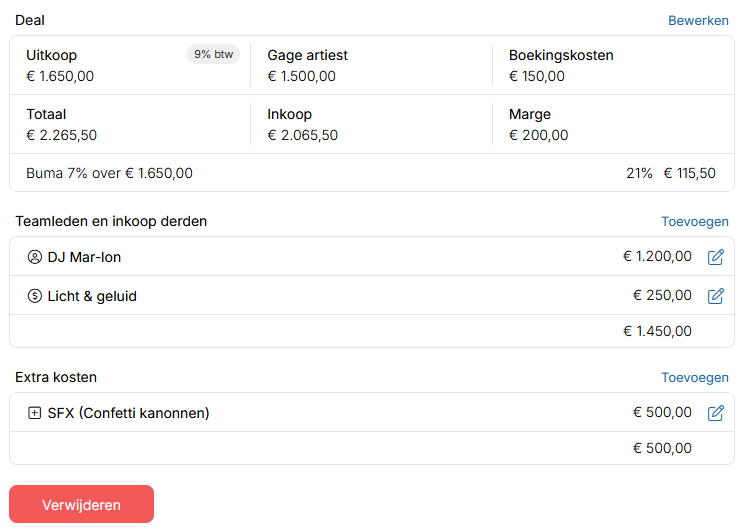This screenshot has width=743, height=530.
Task: Click the Buma 7% over € 1.650,00 row
Action: point(109,173)
